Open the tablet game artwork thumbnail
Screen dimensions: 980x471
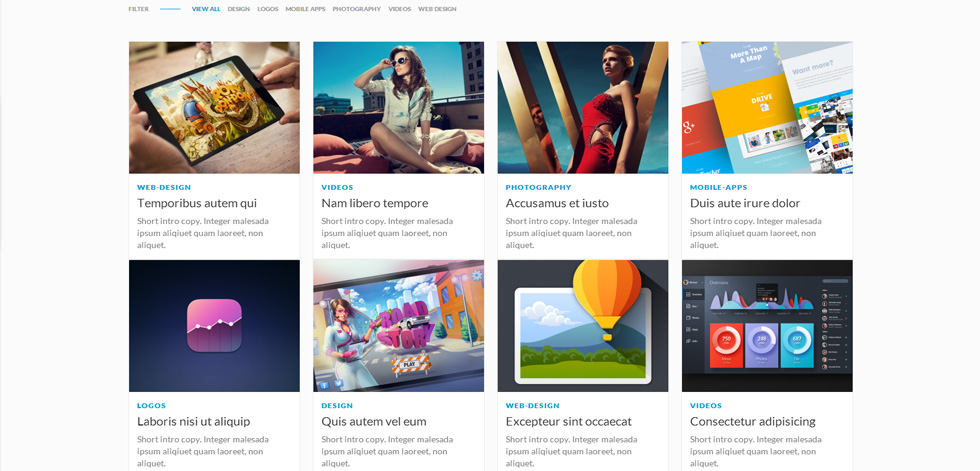(214, 107)
